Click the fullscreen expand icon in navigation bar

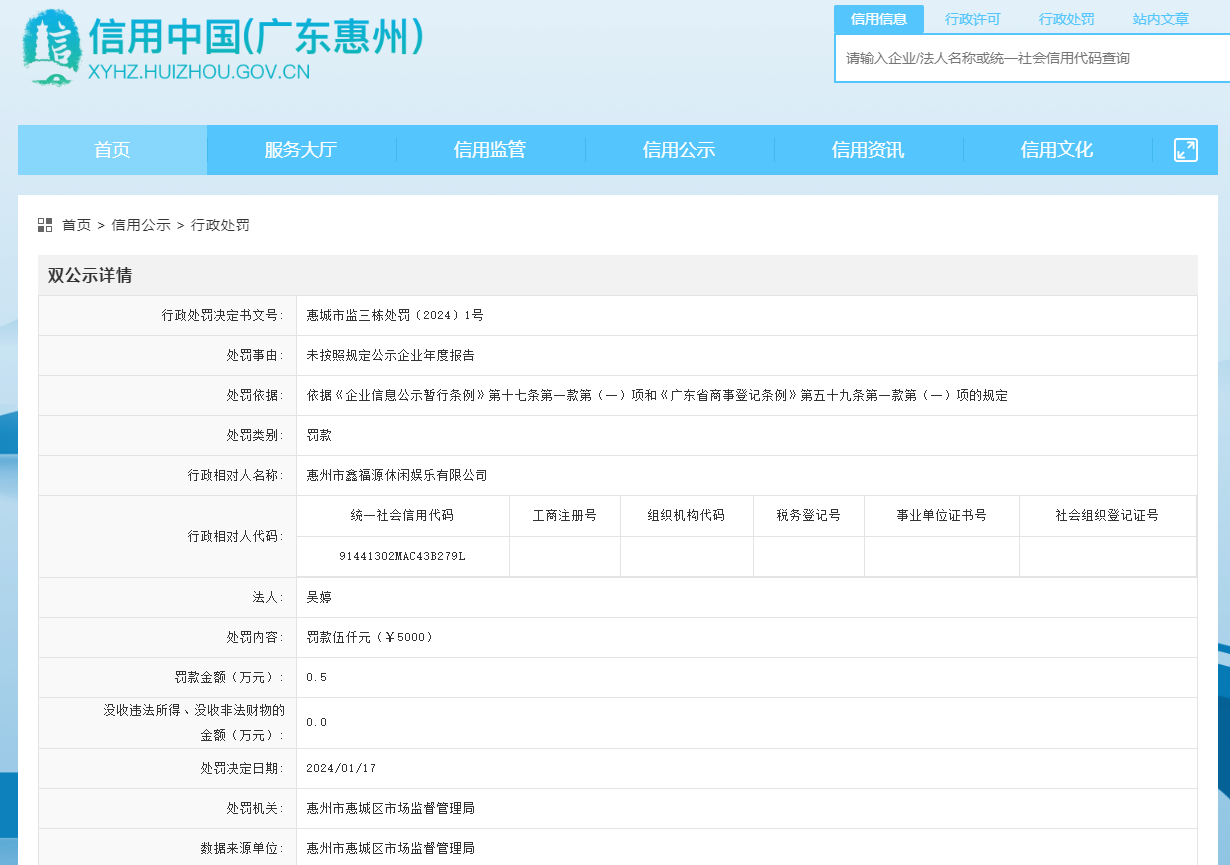[1186, 150]
